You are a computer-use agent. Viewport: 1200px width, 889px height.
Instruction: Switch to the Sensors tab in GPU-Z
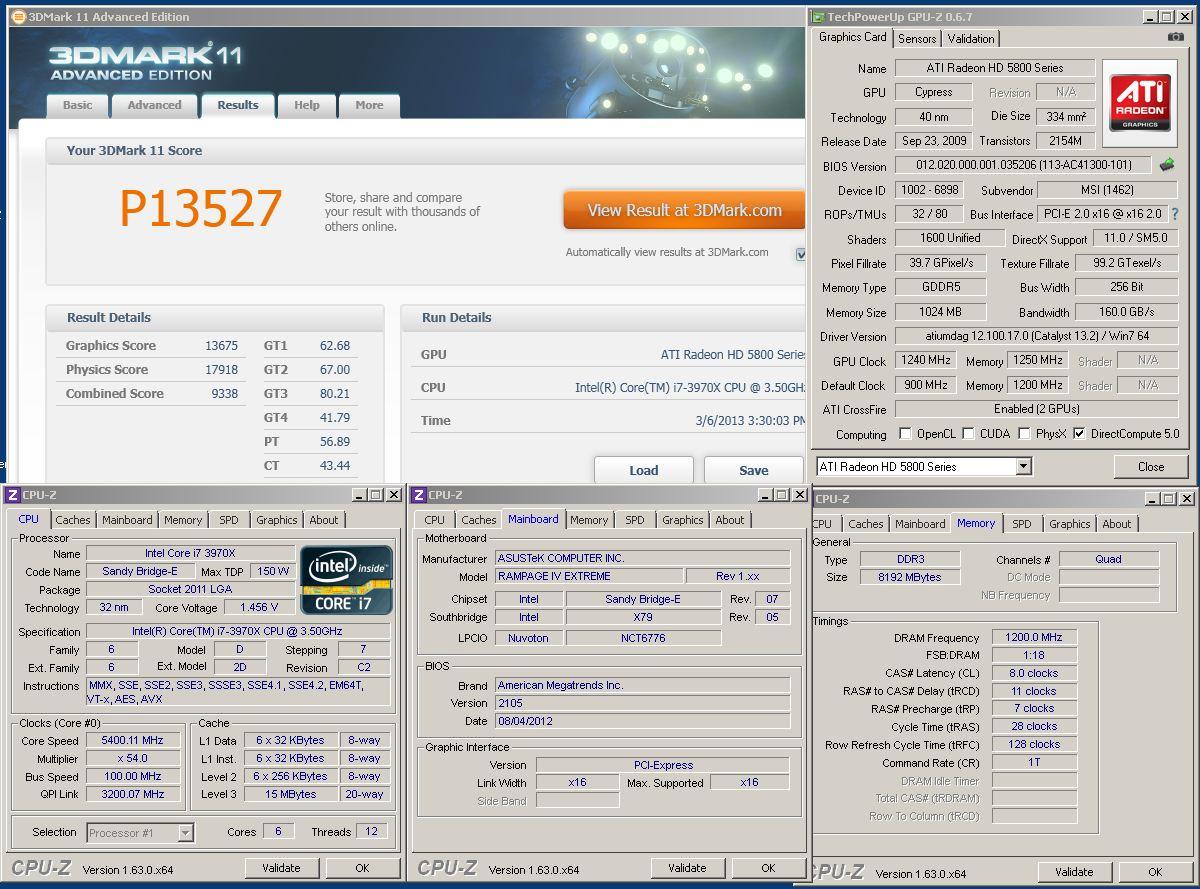(917, 39)
